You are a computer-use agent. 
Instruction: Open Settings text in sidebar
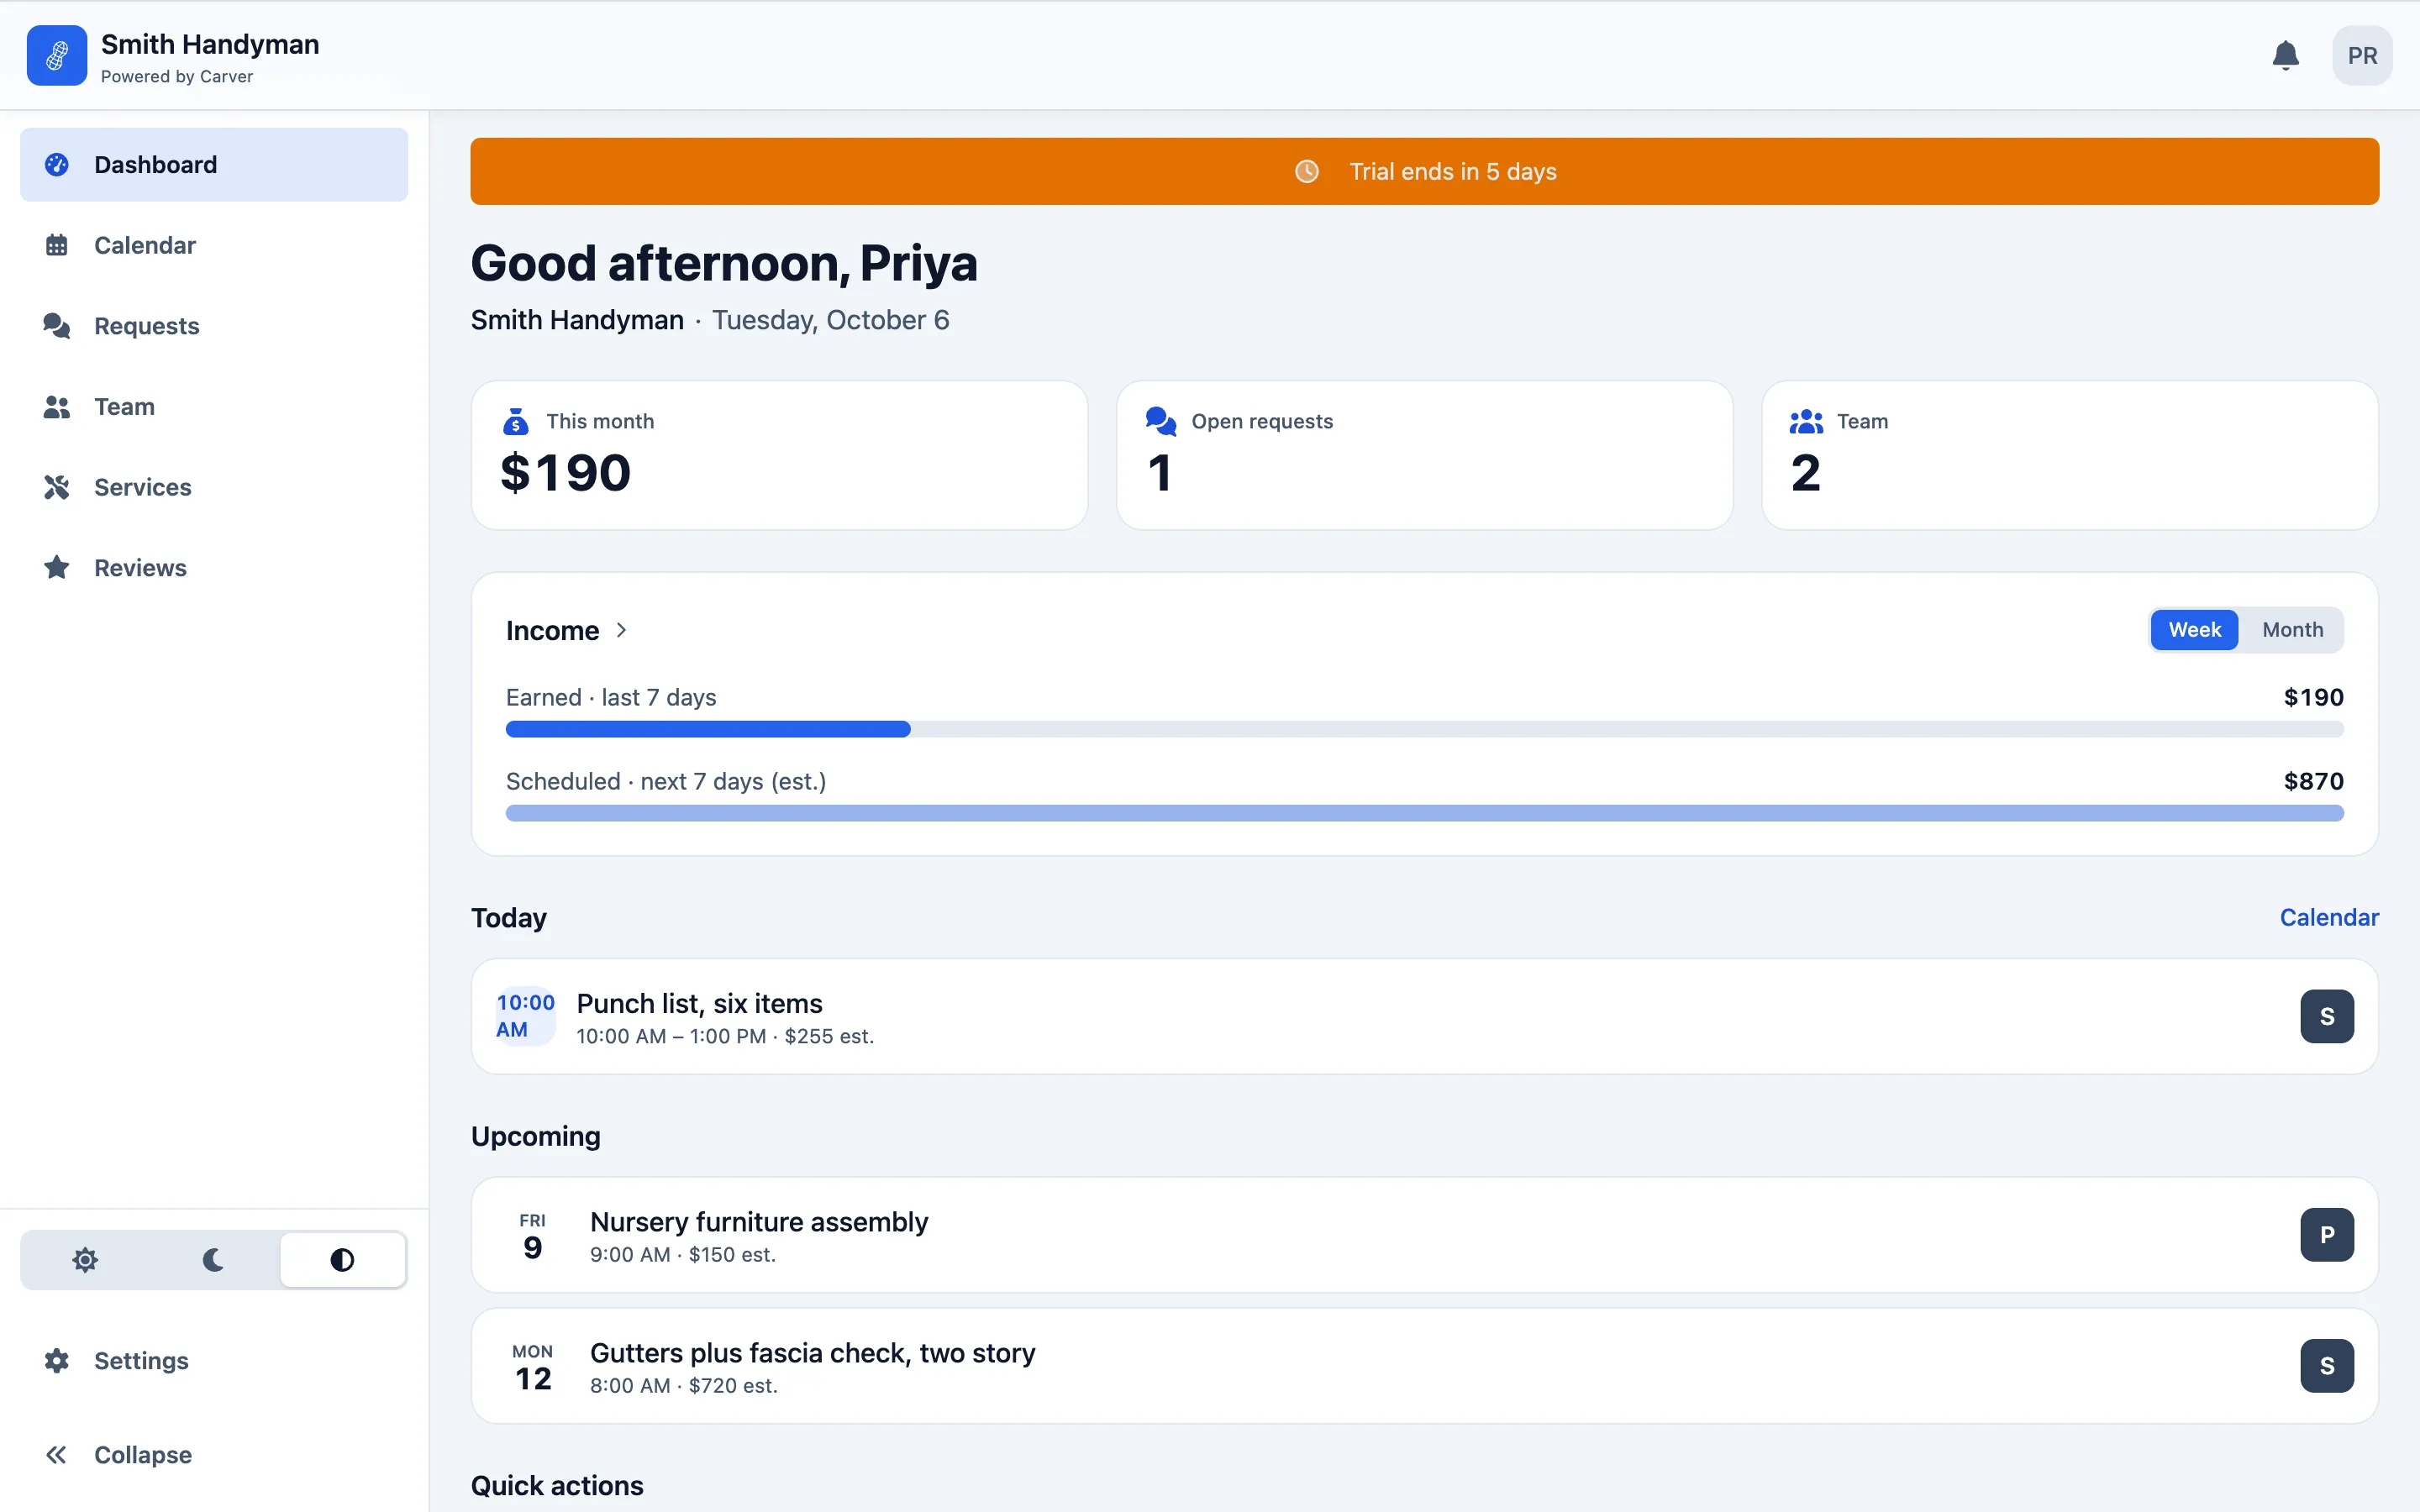click(x=141, y=1361)
